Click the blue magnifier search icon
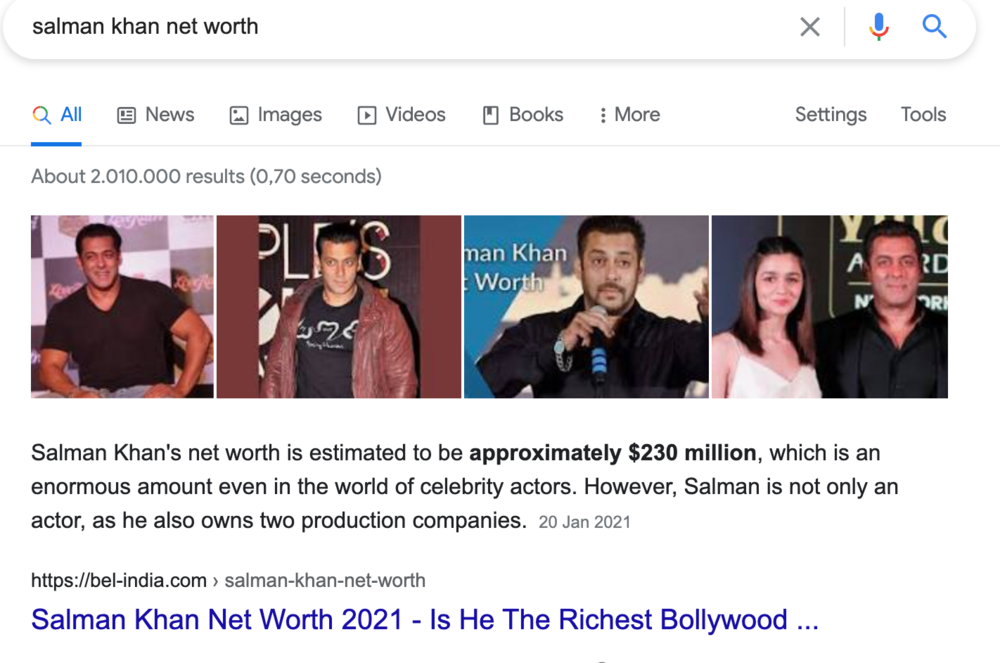The width and height of the screenshot is (1000, 663). point(934,26)
